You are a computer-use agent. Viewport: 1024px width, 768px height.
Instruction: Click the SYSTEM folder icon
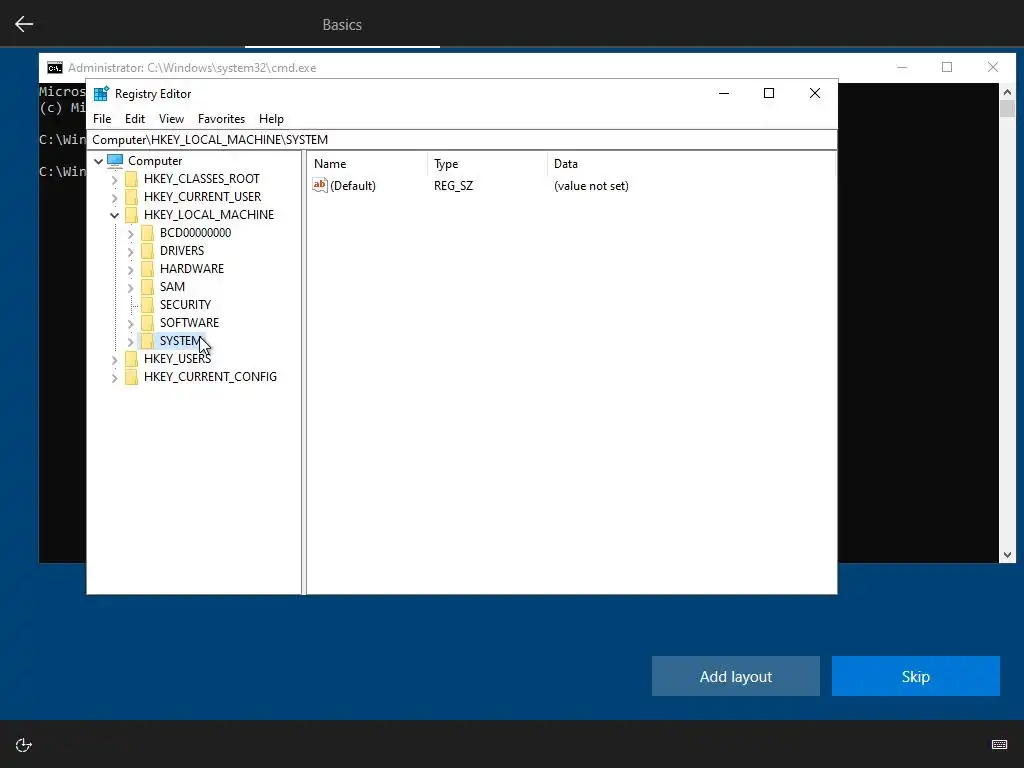[148, 340]
